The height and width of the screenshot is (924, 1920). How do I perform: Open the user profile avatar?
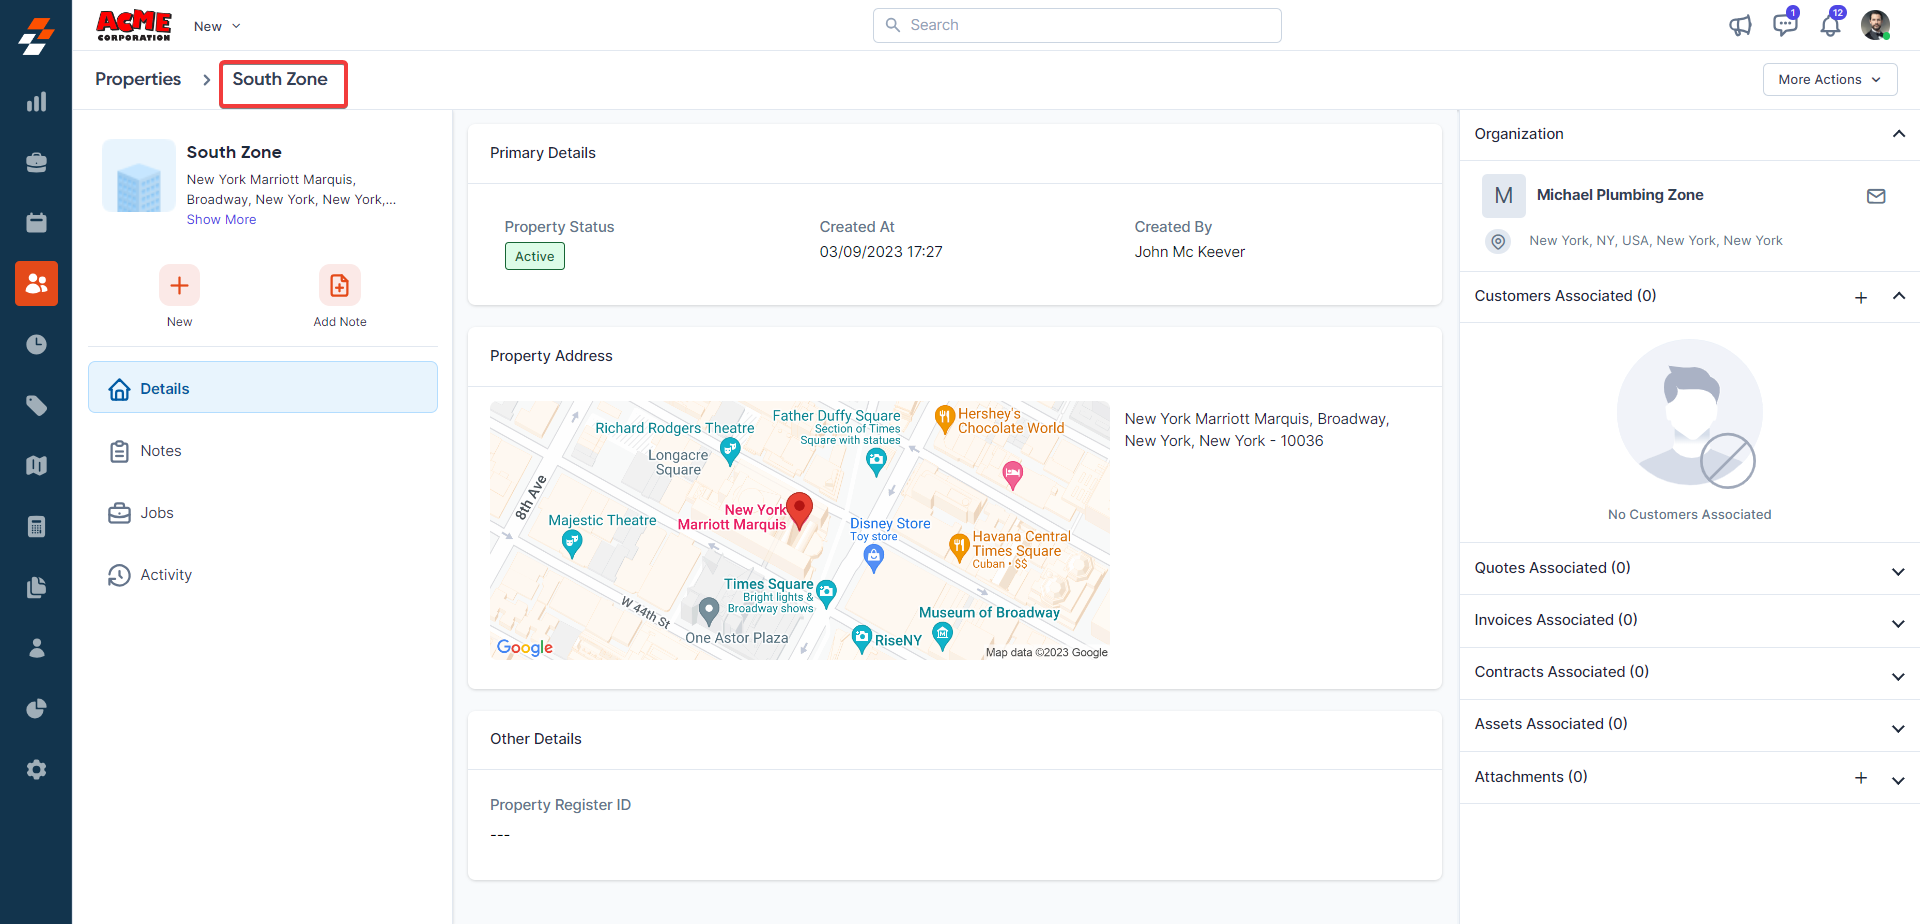pos(1875,25)
